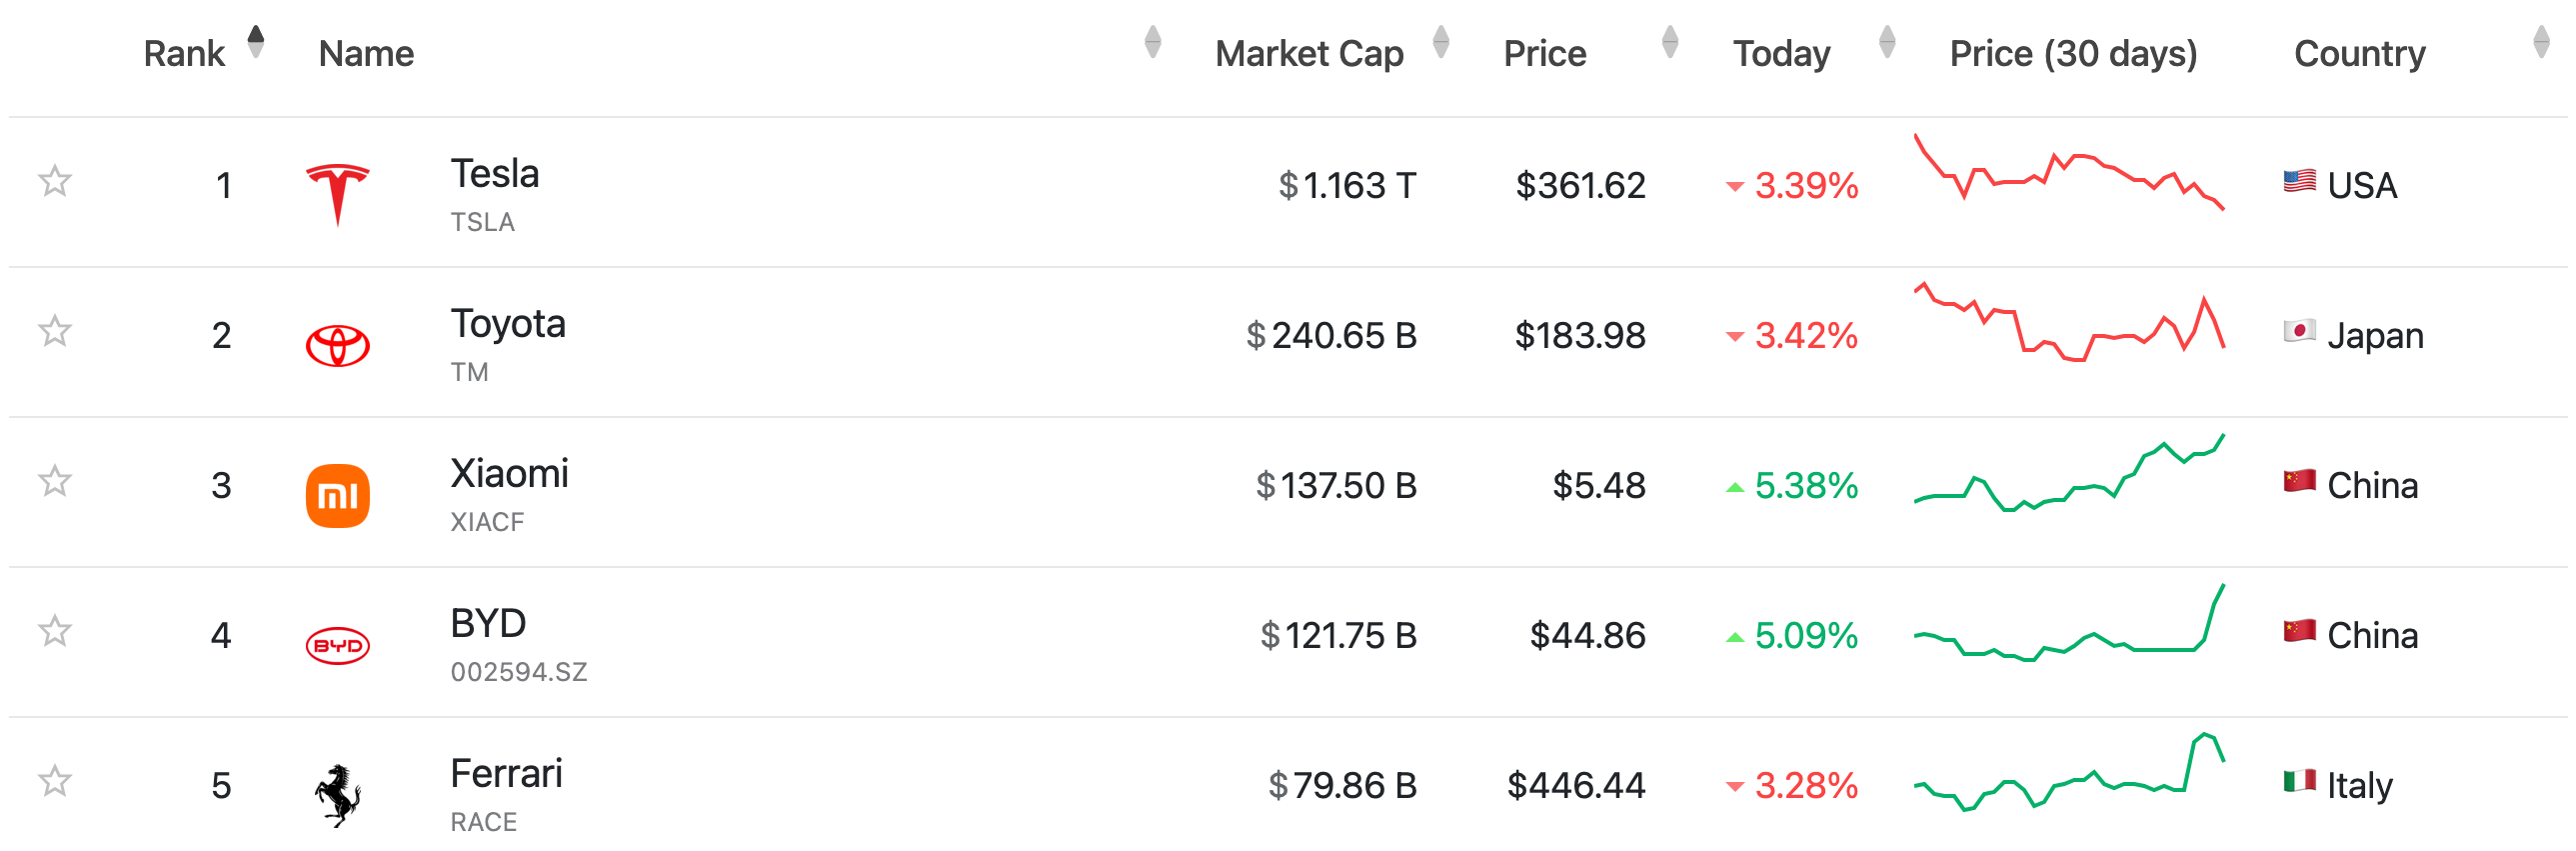The height and width of the screenshot is (851, 2576).
Task: Toggle favorite star for Xiaomi
Action: pyautogui.click(x=55, y=482)
